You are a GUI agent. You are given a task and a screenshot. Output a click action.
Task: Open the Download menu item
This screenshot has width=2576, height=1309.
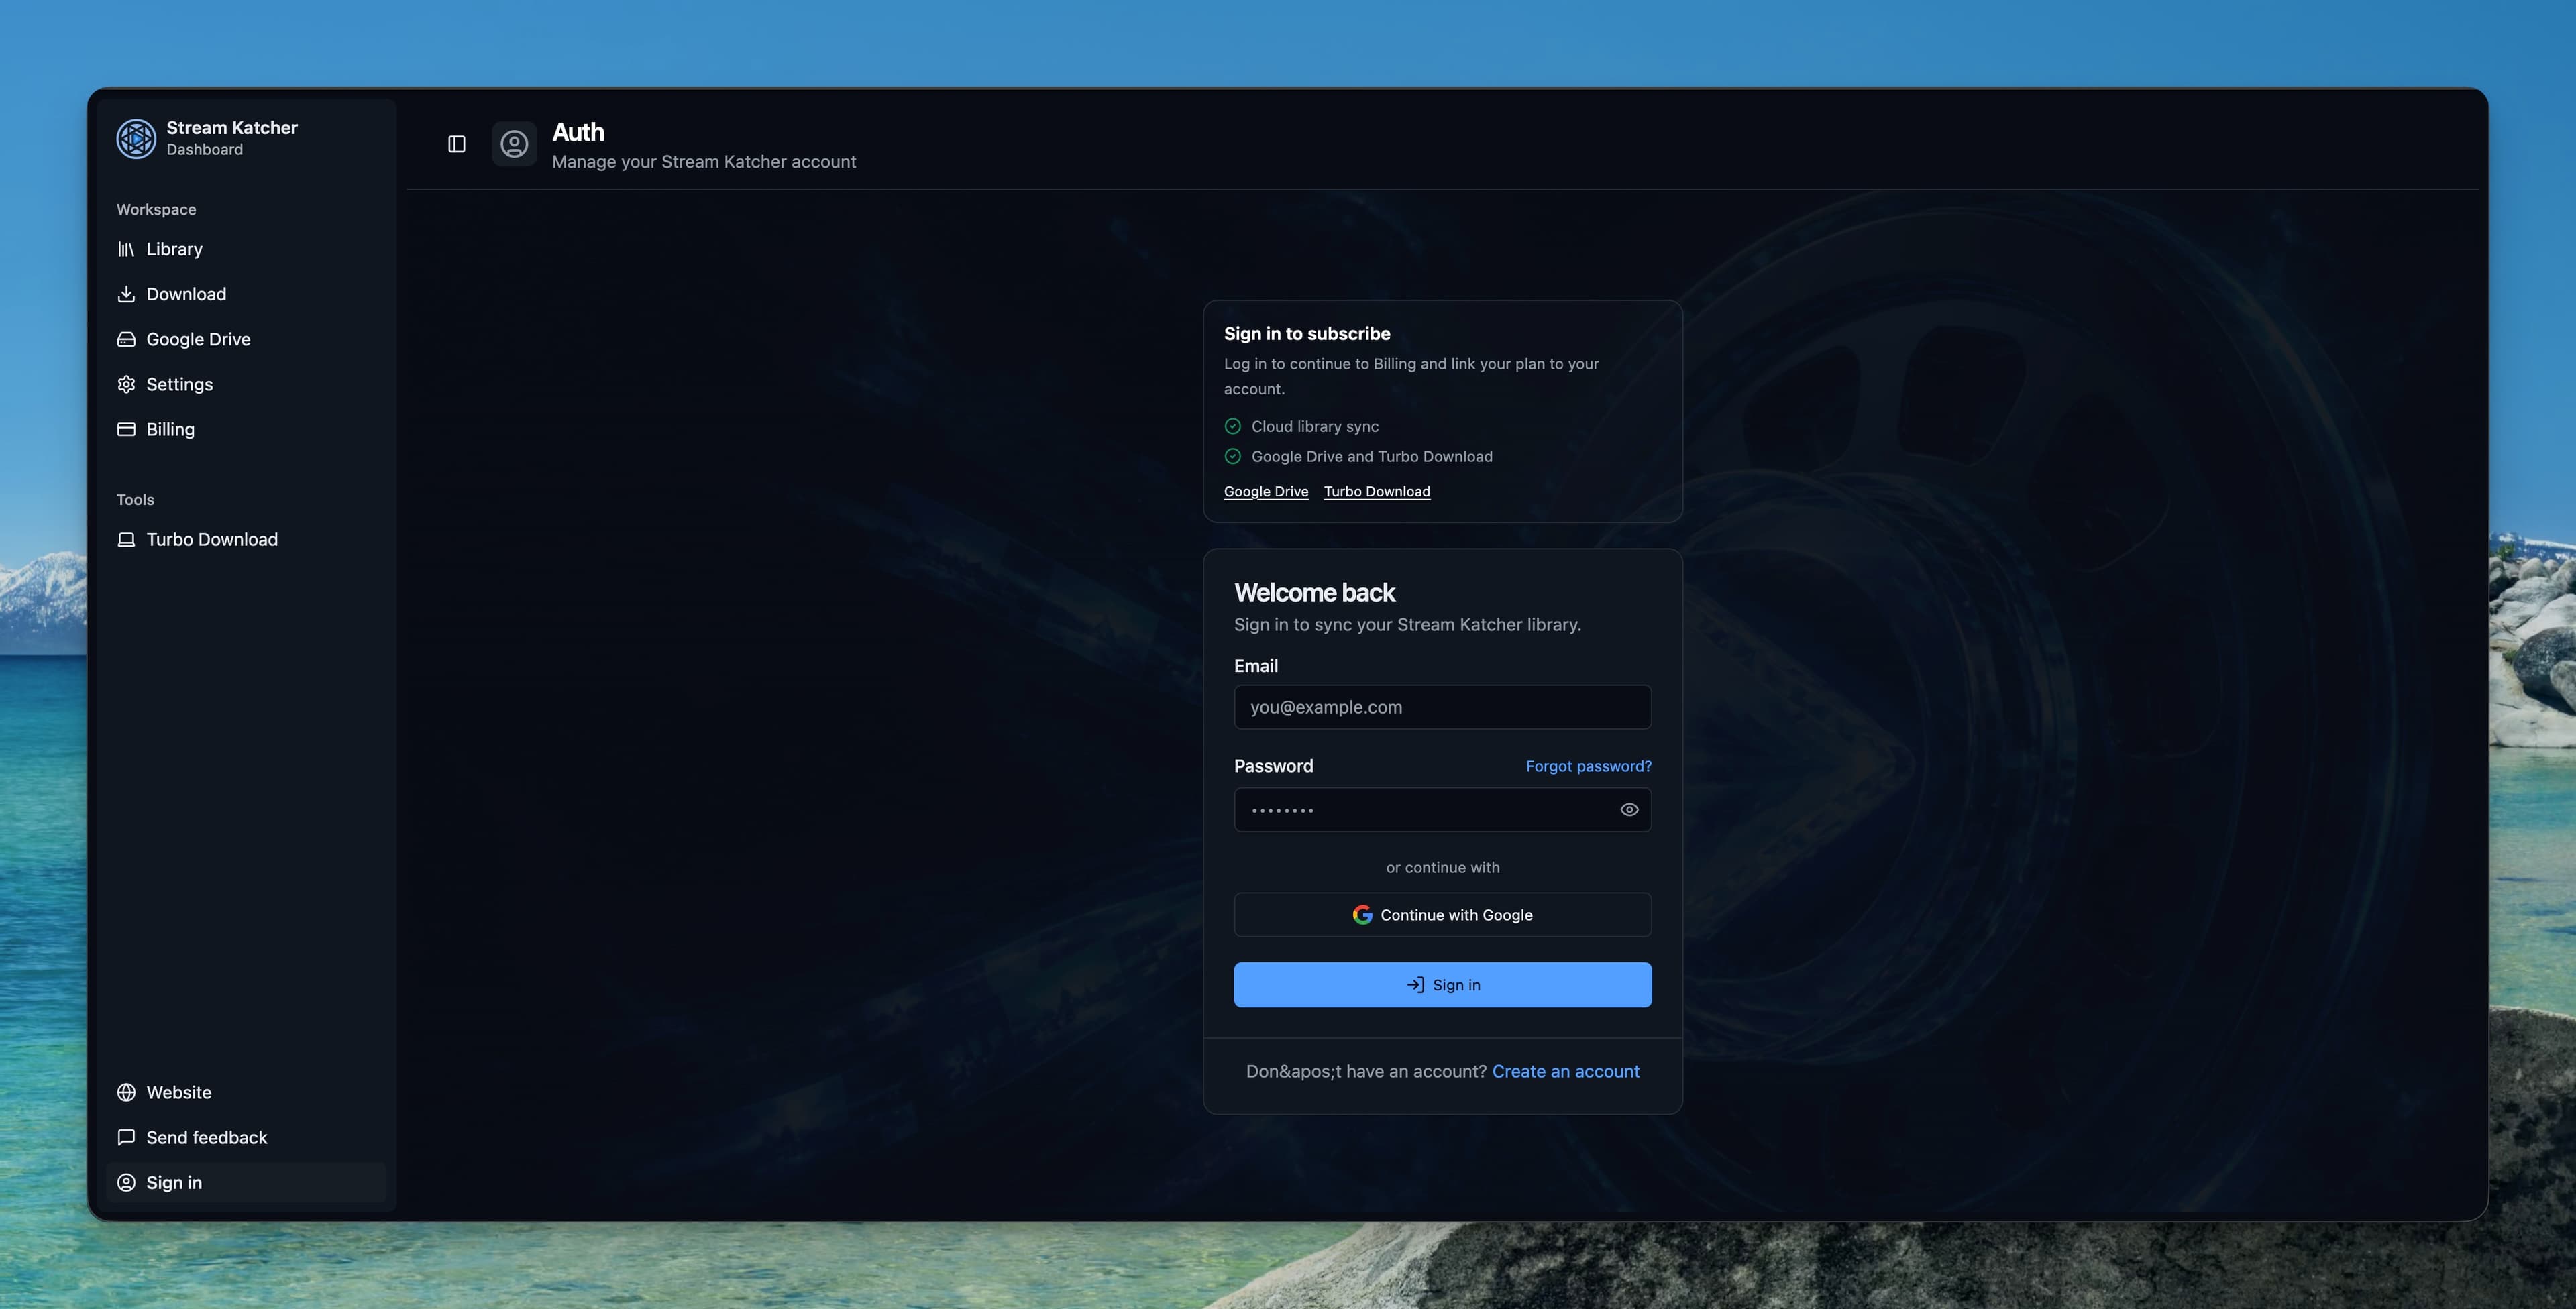point(246,294)
